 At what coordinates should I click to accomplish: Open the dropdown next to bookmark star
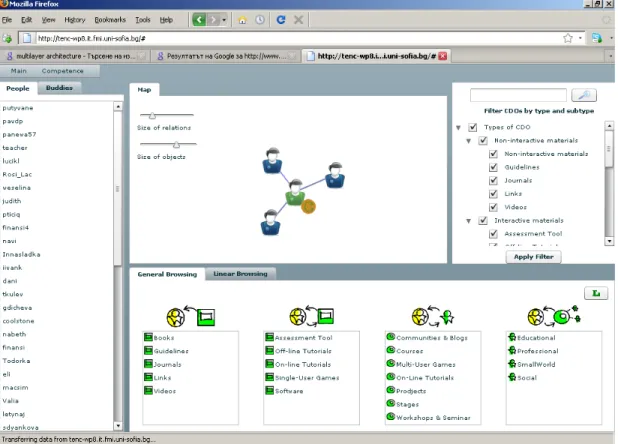pos(580,38)
